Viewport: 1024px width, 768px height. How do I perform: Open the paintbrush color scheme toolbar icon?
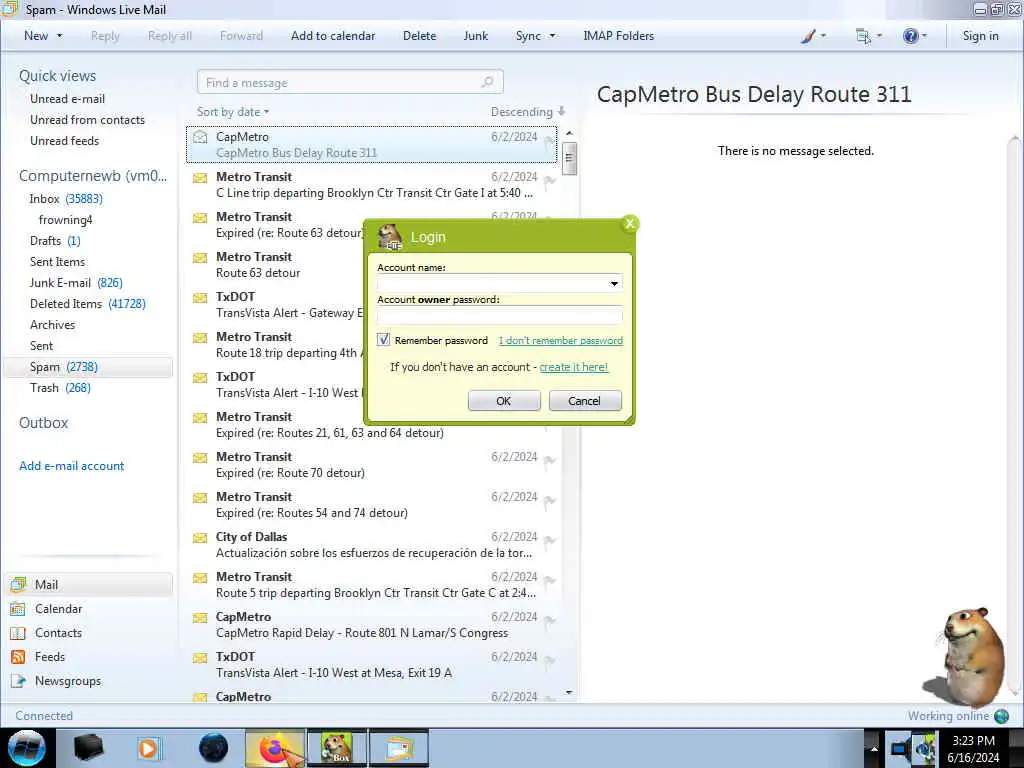click(x=808, y=36)
